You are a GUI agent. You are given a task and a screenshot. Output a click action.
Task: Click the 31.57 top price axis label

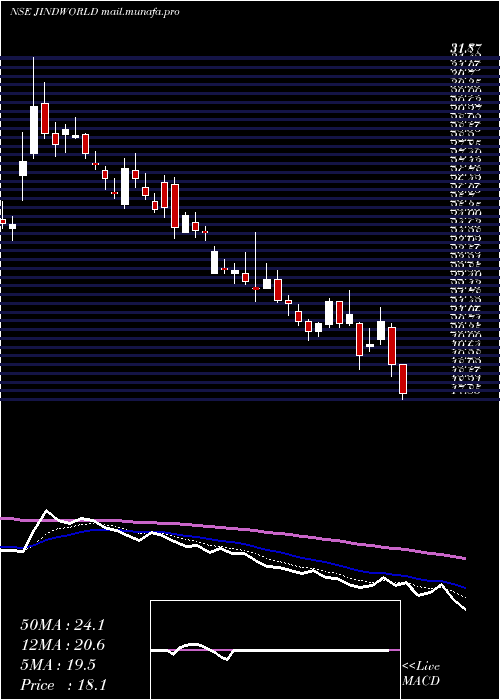coord(464,50)
